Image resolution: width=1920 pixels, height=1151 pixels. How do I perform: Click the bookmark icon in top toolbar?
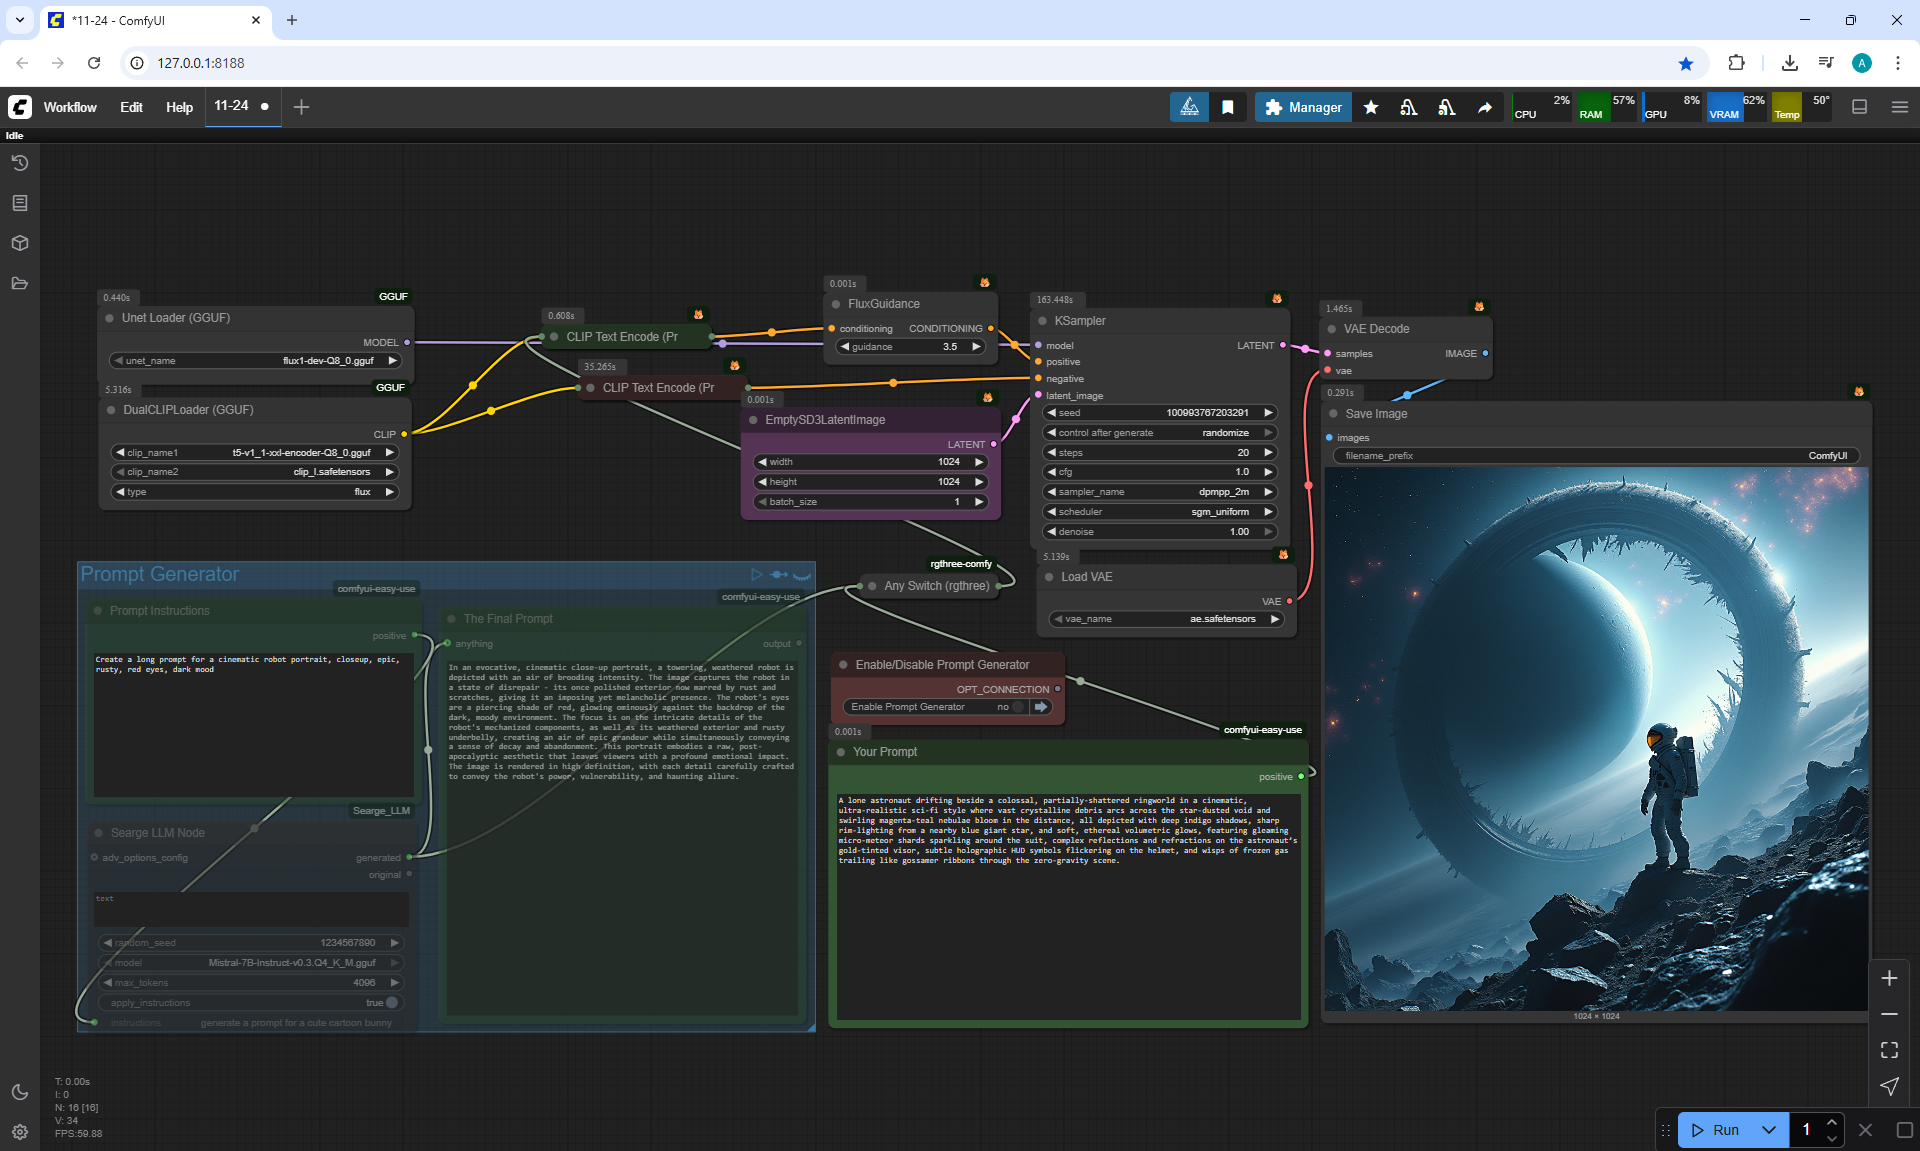pos(1228,107)
